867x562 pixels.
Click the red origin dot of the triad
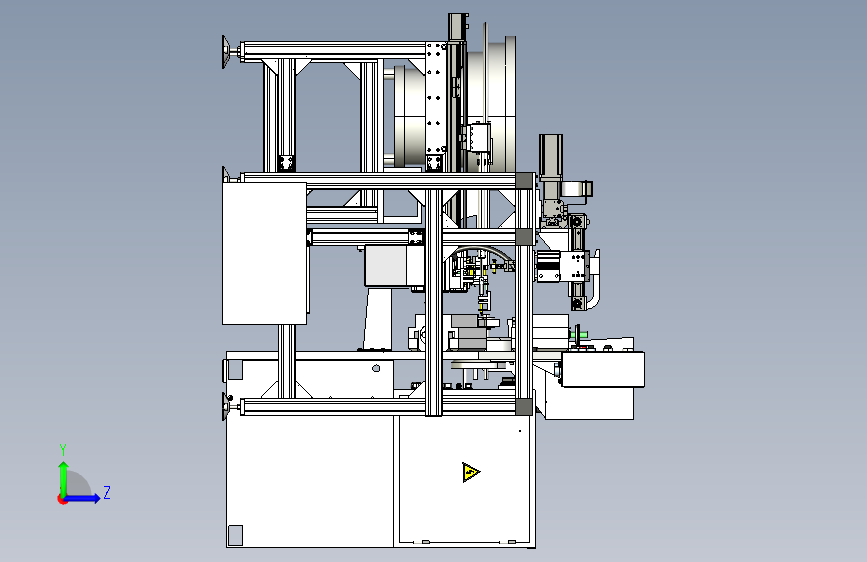point(62,499)
